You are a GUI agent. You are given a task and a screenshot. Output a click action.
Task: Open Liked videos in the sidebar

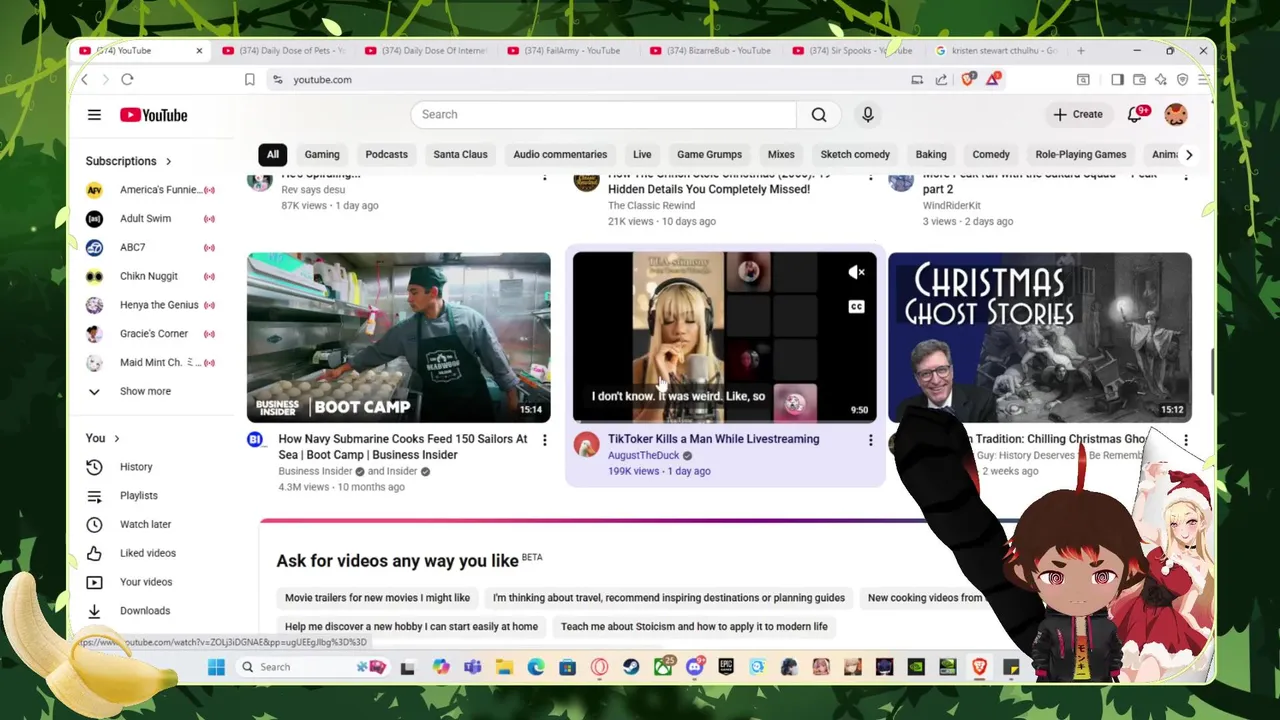(x=147, y=553)
